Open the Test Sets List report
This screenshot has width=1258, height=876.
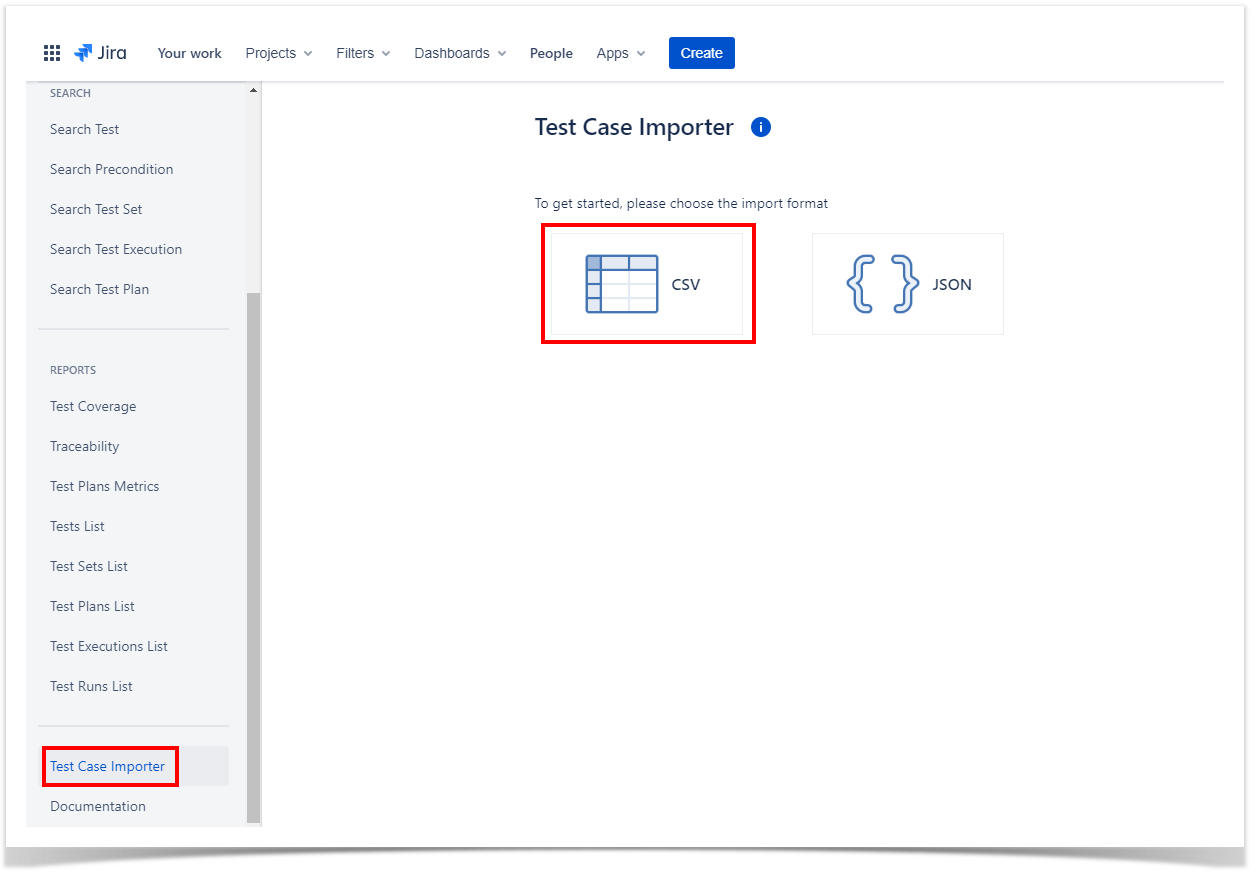[x=89, y=566]
